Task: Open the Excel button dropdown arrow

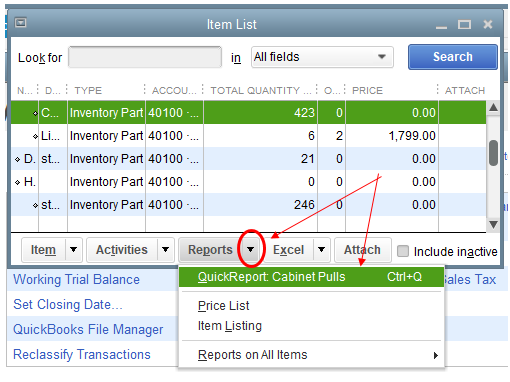Action: 321,249
